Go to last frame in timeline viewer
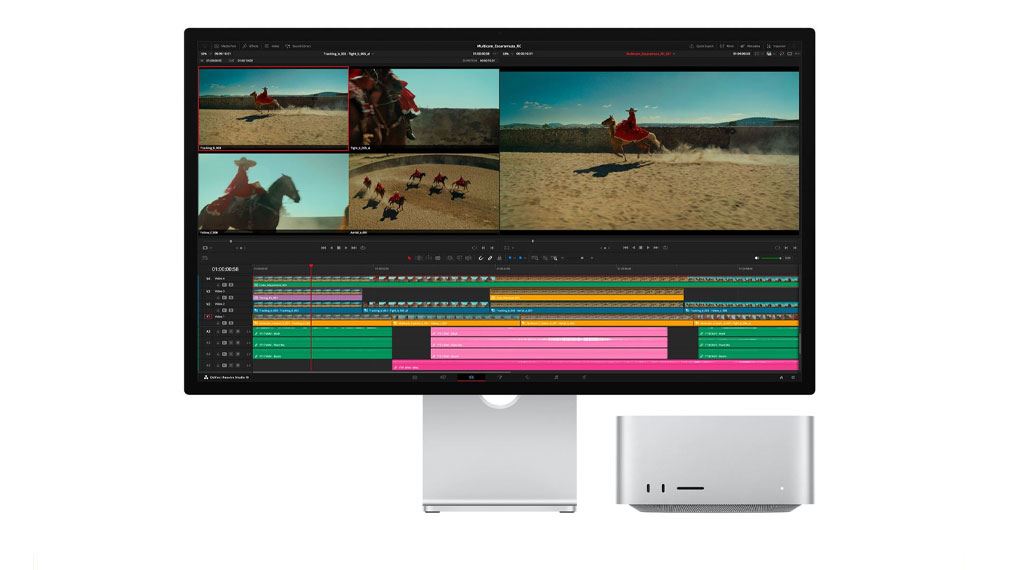The image size is (1020, 570). click(656, 248)
